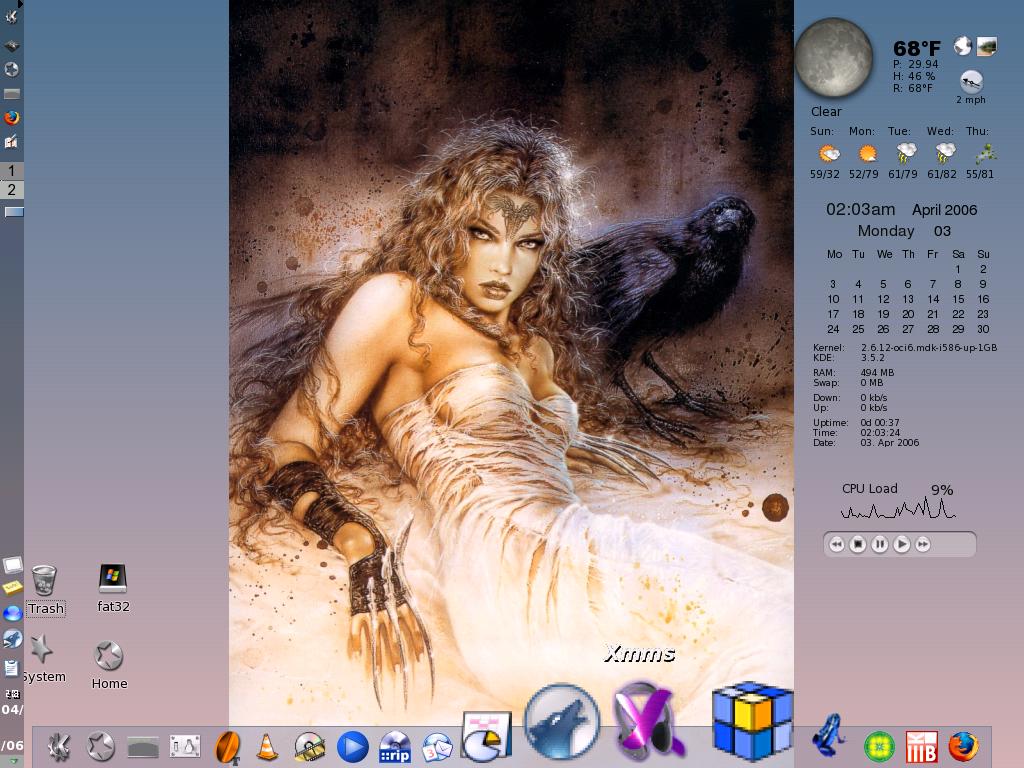Click the play button in media widget
1024x768 pixels.
901,544
